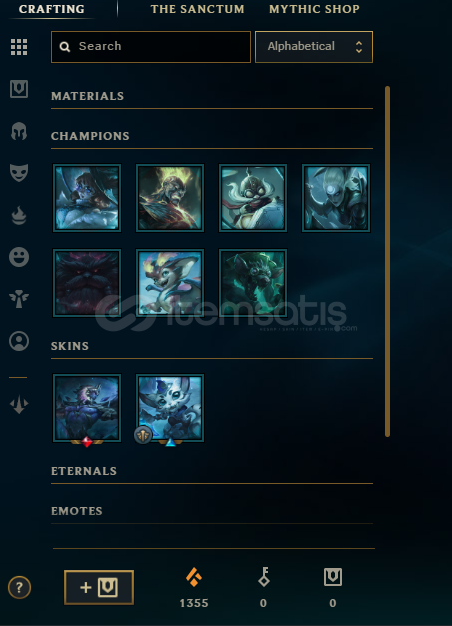Open the Alphabetical sort dropdown
452x626 pixels.
click(314, 47)
